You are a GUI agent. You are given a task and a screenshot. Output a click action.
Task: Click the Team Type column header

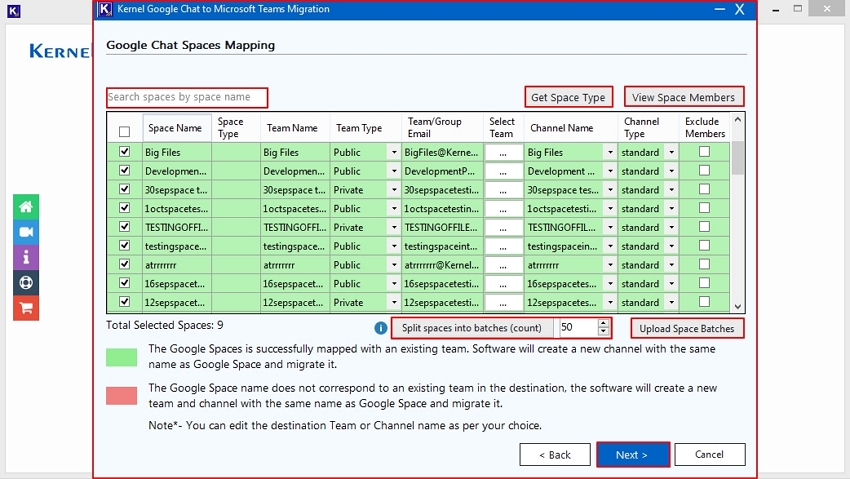(365, 128)
